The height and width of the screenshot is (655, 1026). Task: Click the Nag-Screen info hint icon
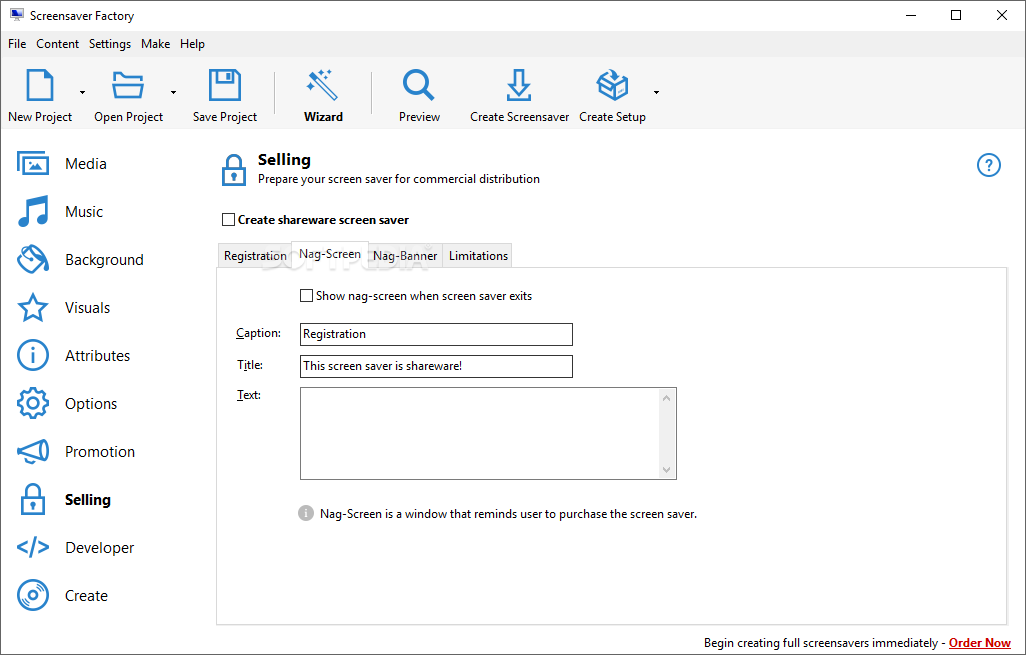[306, 513]
